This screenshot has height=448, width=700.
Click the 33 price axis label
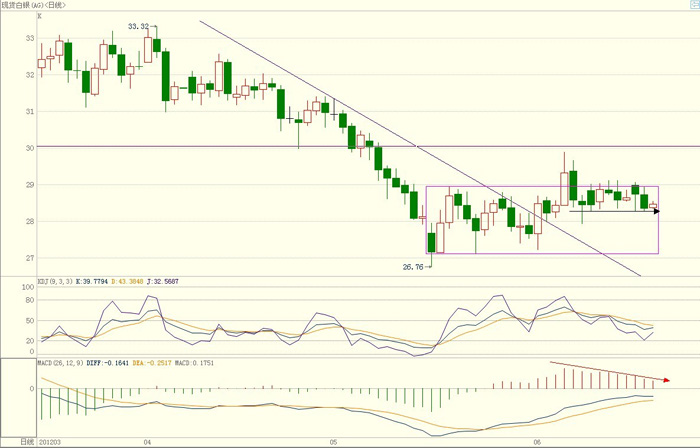point(30,38)
